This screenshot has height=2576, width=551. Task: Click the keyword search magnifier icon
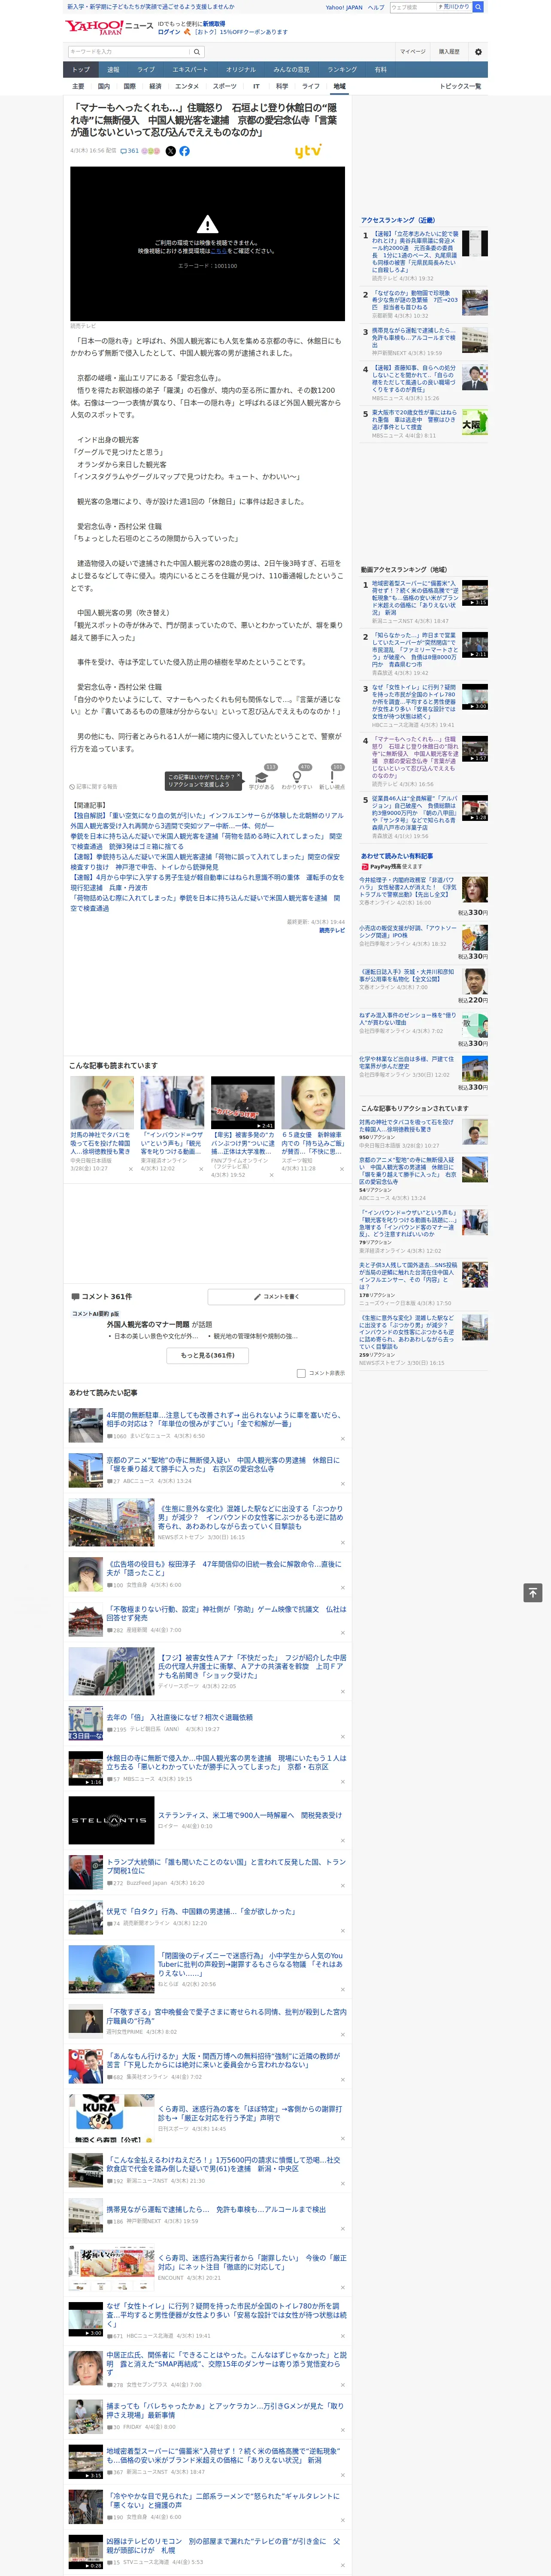197,52
